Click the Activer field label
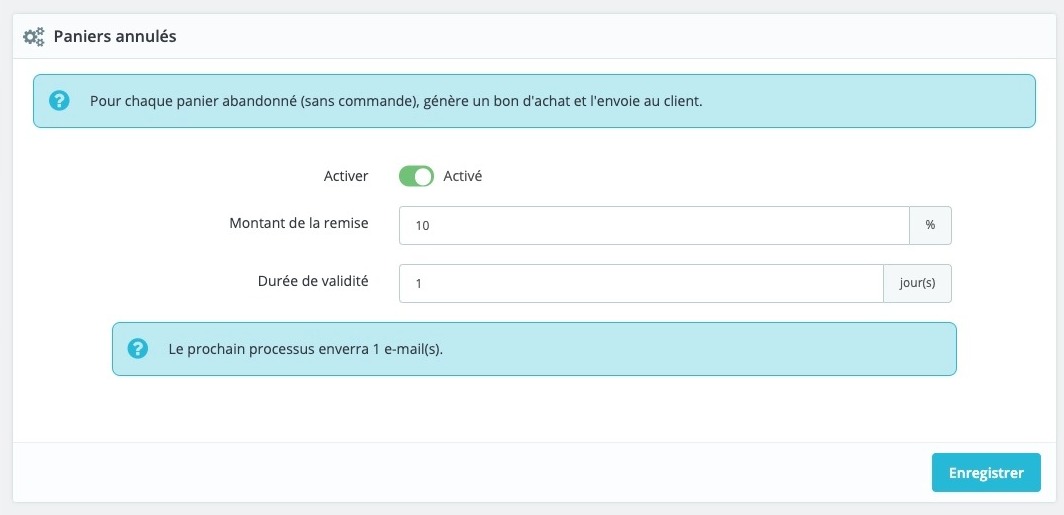Screen dimensions: 1064x515 (x=346, y=176)
